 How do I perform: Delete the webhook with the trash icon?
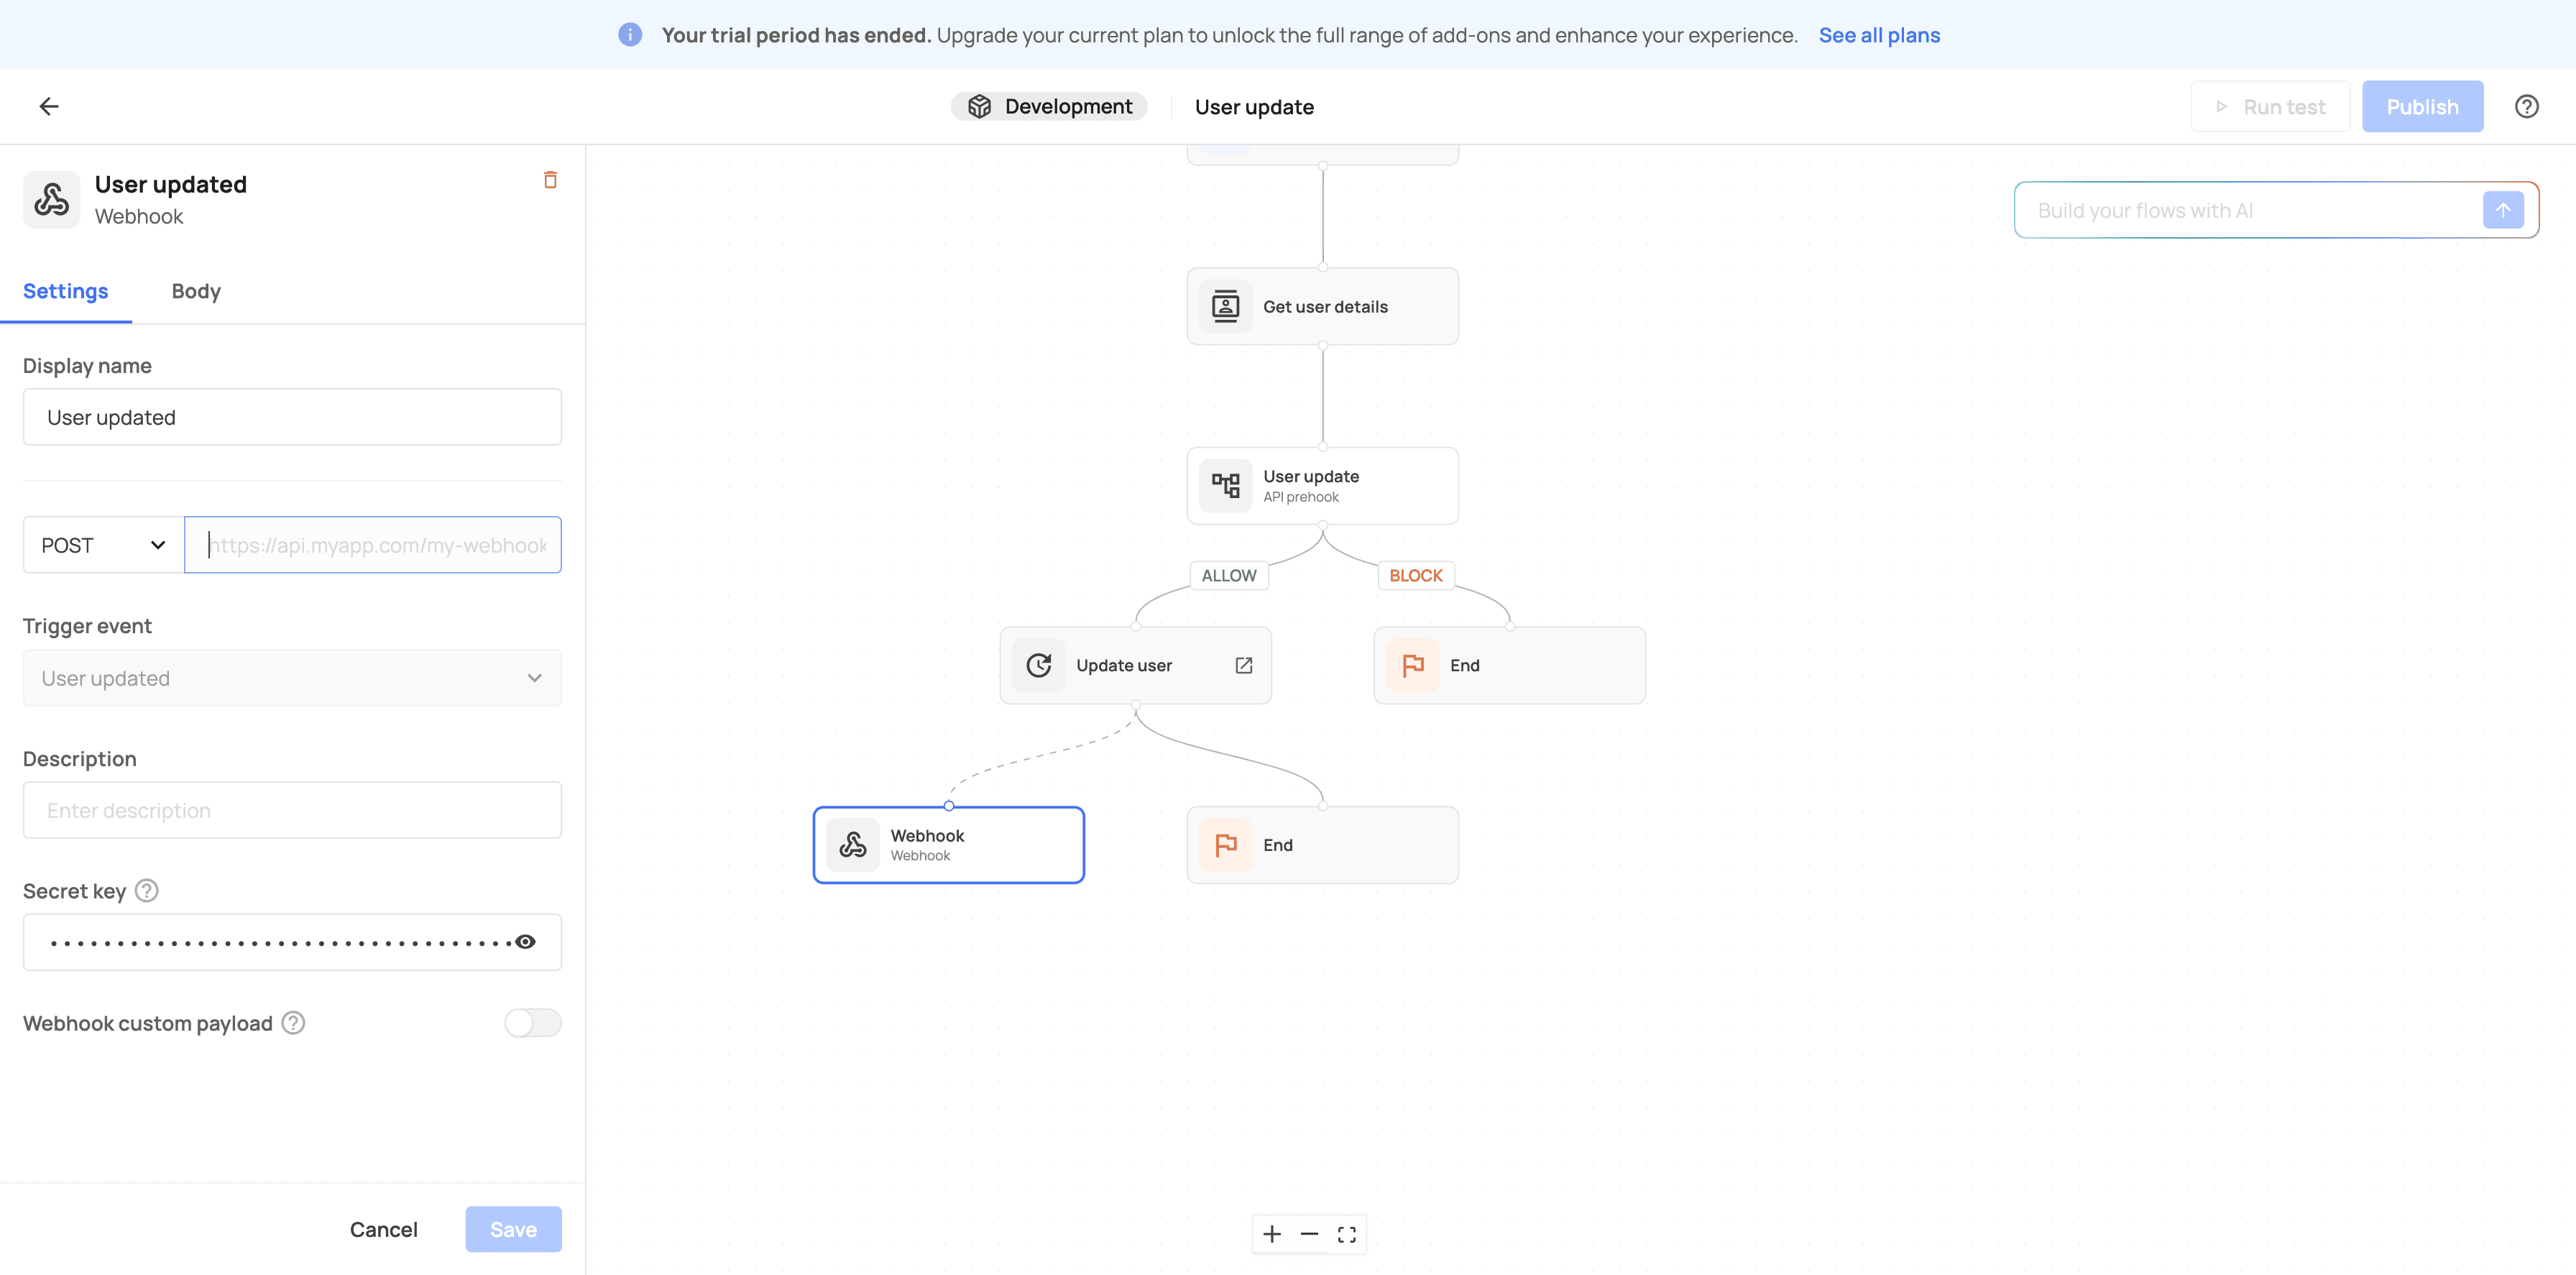(x=550, y=180)
